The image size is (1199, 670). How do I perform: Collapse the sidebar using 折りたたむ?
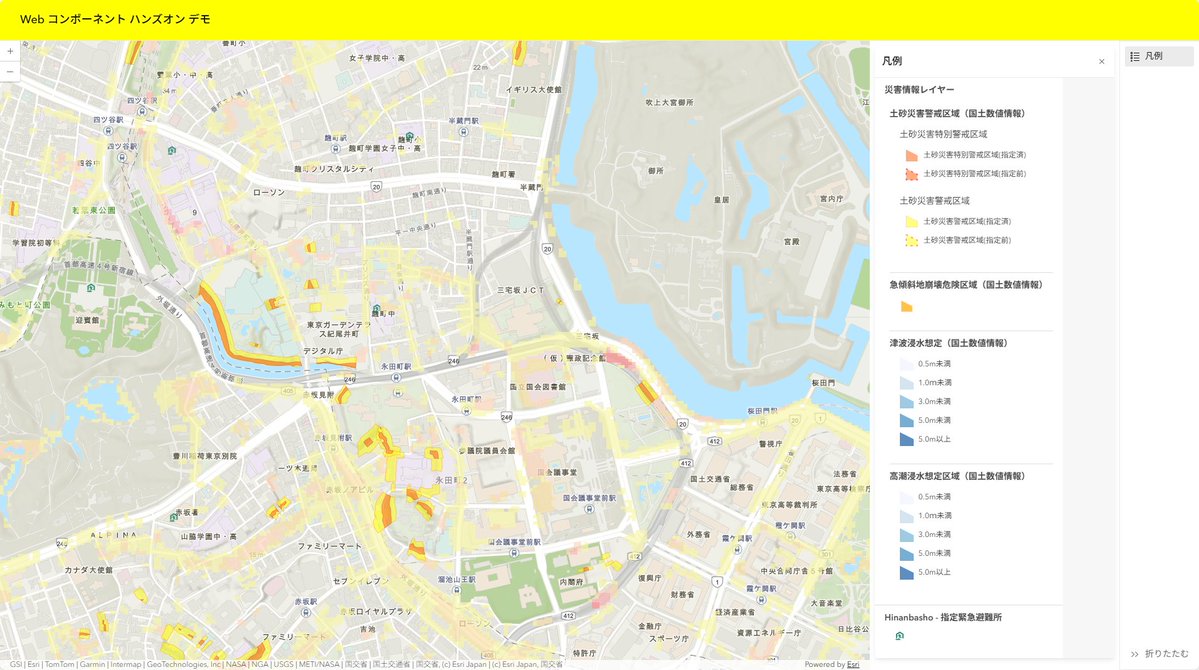[x=1156, y=652]
